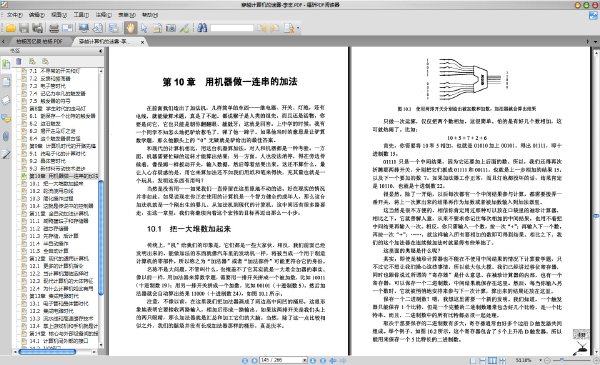600x365 pixels.
Task: Select bookmark 13.1 in the outline
Action: (59, 304)
